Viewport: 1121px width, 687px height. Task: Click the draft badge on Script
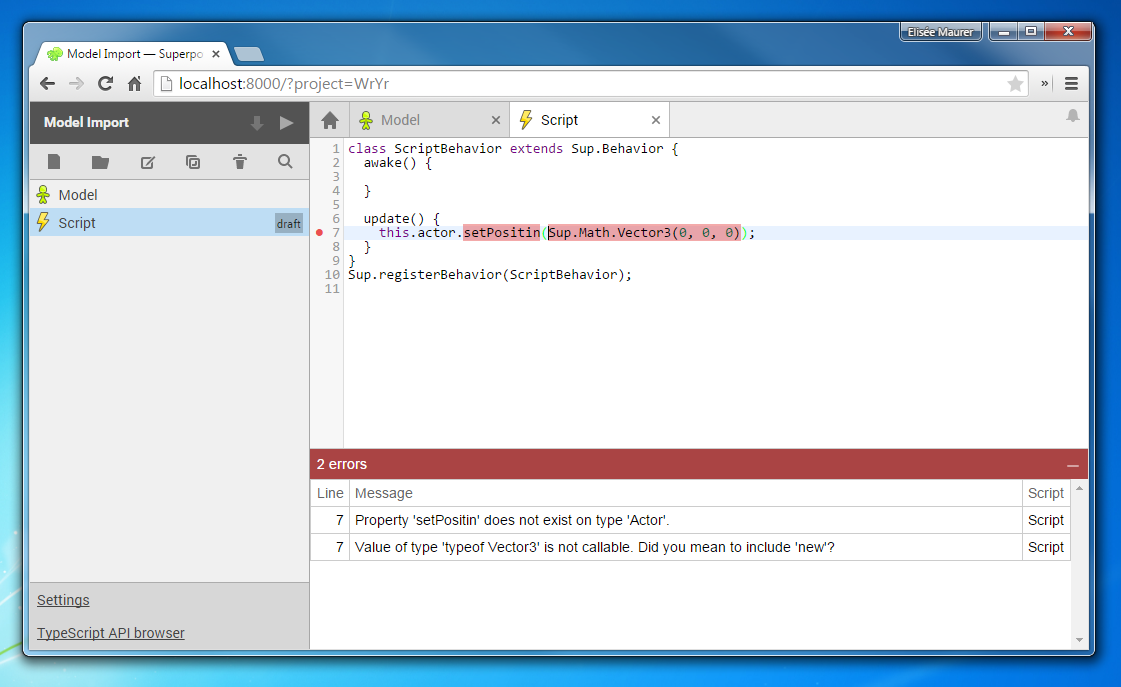click(289, 223)
